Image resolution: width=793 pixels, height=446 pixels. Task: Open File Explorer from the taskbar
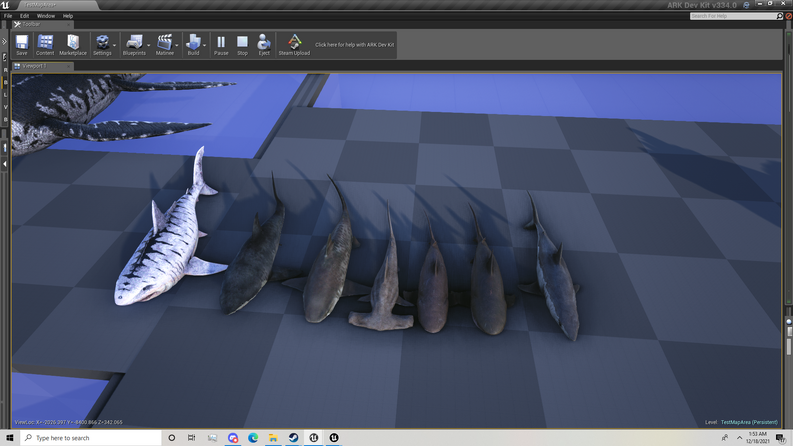pyautogui.click(x=273, y=437)
